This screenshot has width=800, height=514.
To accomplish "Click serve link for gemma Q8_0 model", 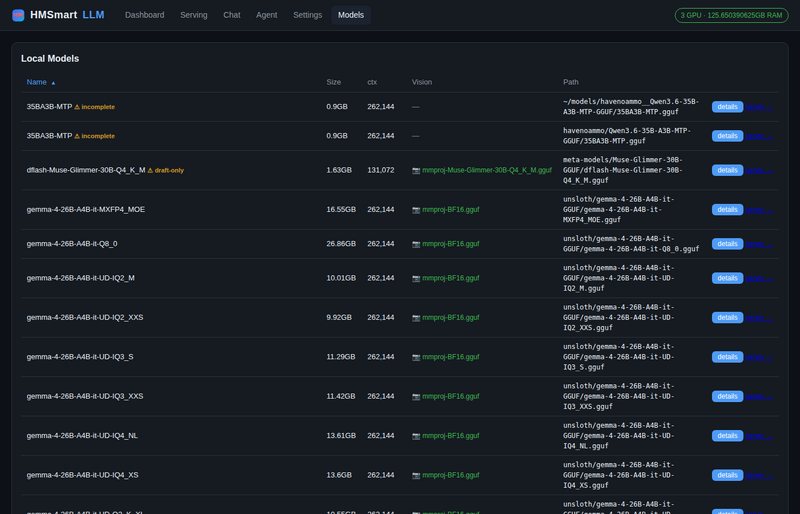I will pyautogui.click(x=759, y=243).
